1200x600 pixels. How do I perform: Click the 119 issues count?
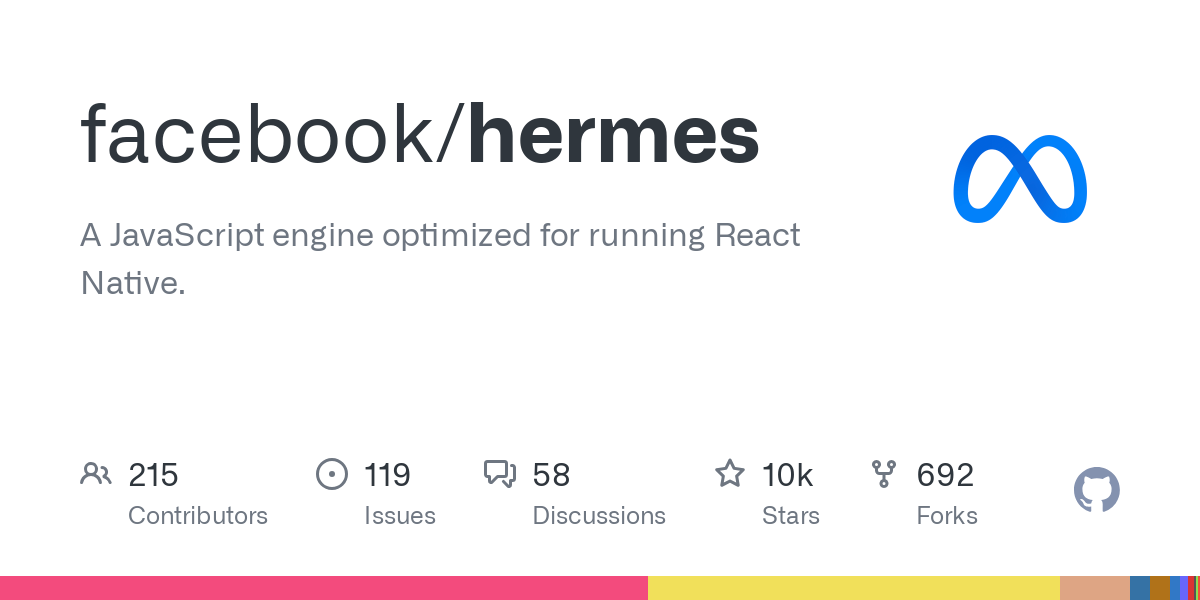[387, 474]
